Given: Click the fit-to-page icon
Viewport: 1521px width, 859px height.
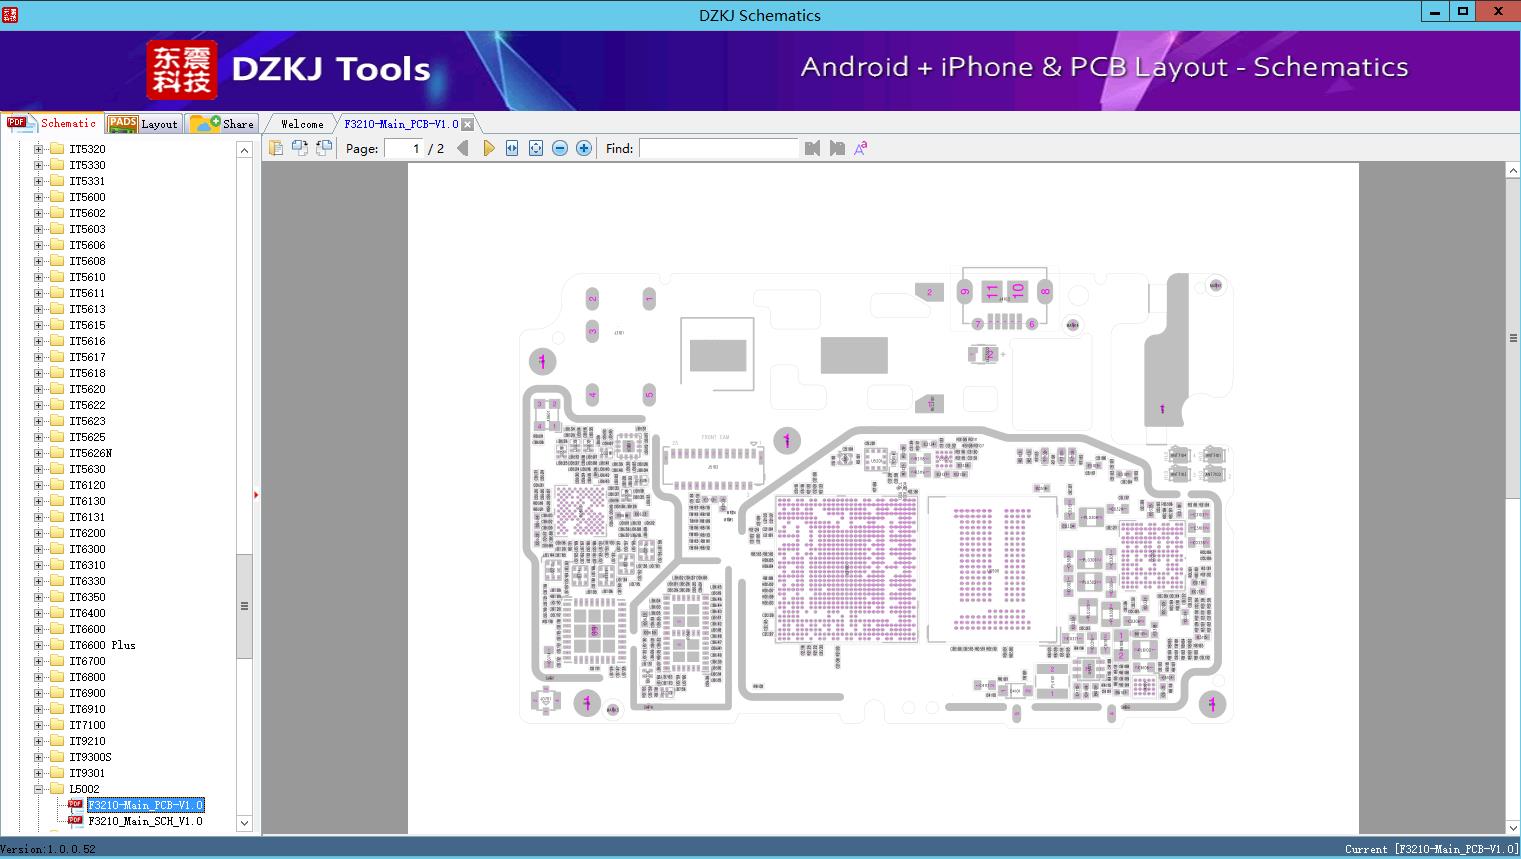Looking at the screenshot, I should click(x=536, y=148).
